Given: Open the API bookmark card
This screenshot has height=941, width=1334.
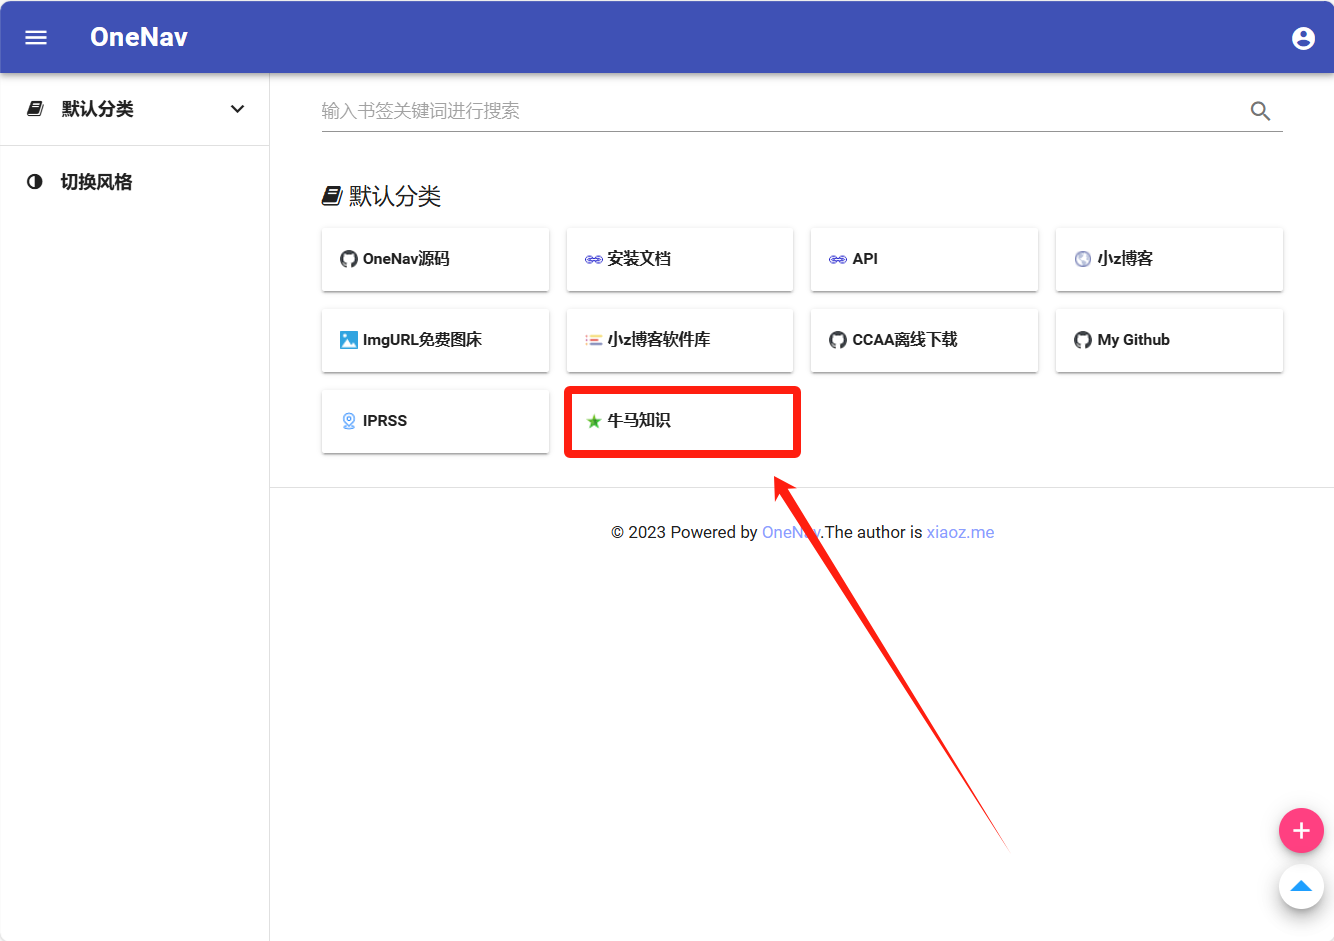Looking at the screenshot, I should point(923,259).
